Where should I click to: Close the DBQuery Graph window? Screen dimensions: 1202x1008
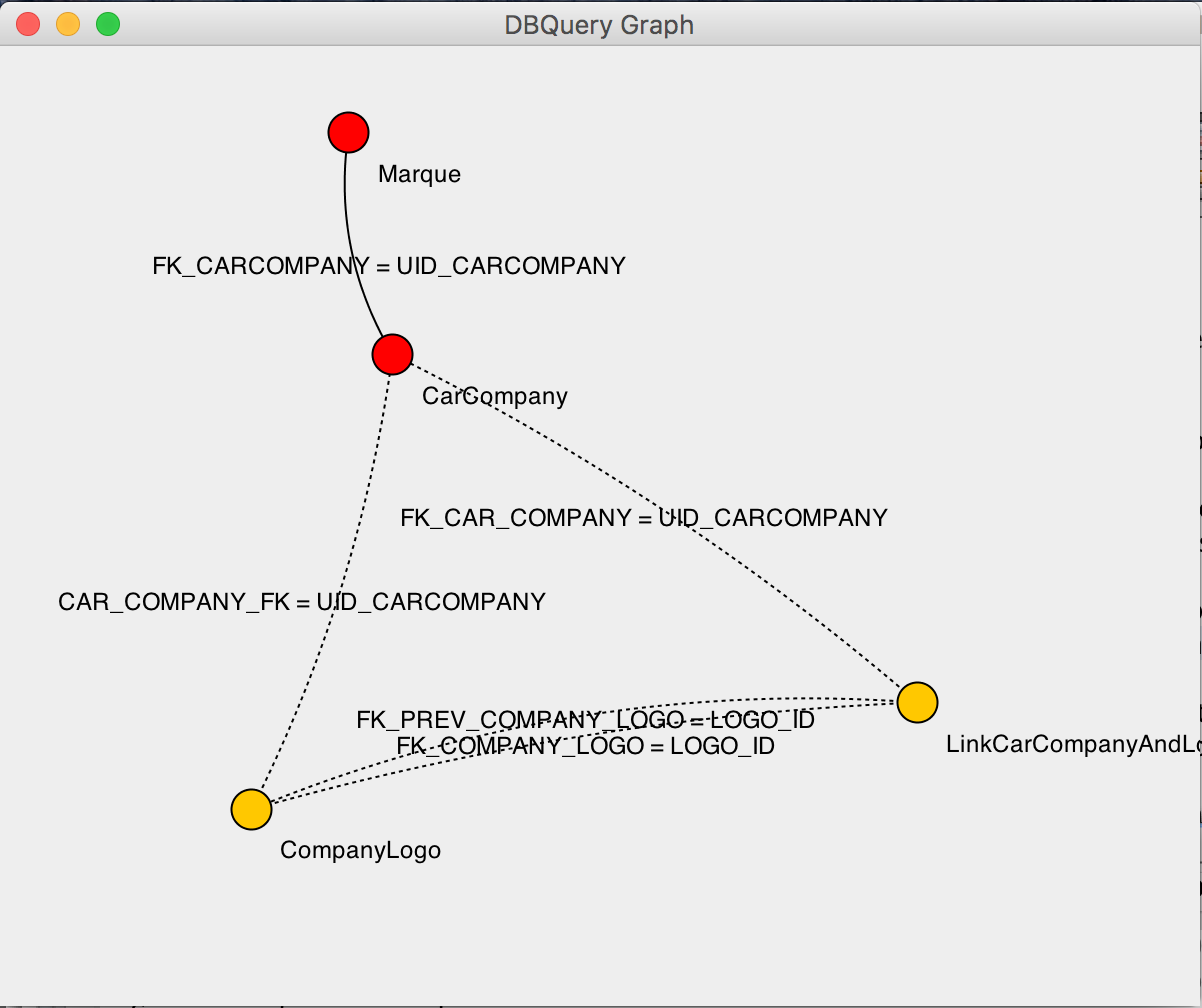[x=28, y=25]
